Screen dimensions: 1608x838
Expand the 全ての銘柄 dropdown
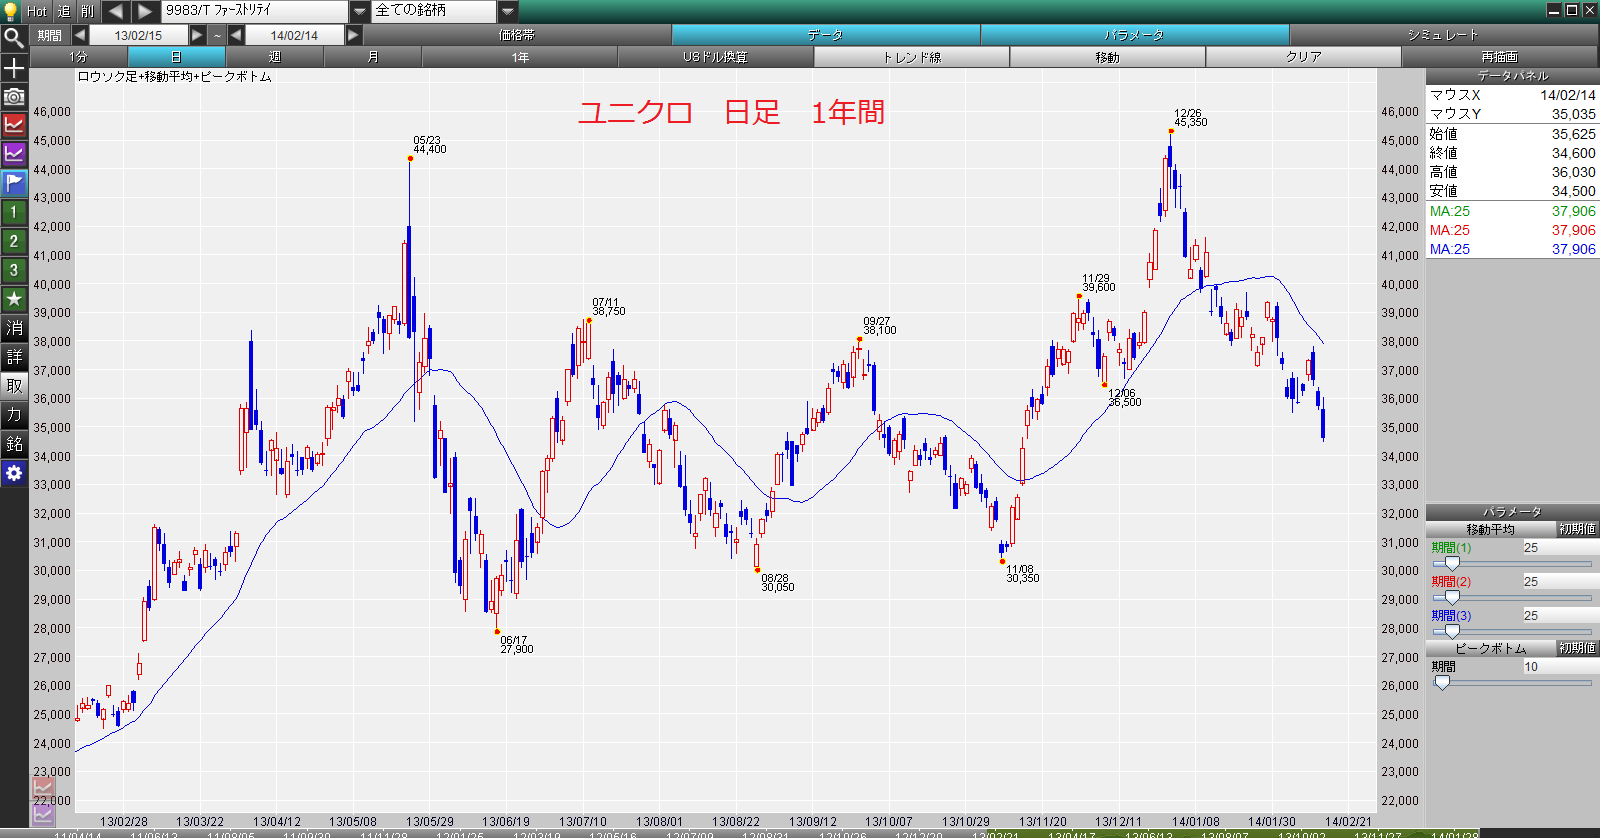coord(508,11)
